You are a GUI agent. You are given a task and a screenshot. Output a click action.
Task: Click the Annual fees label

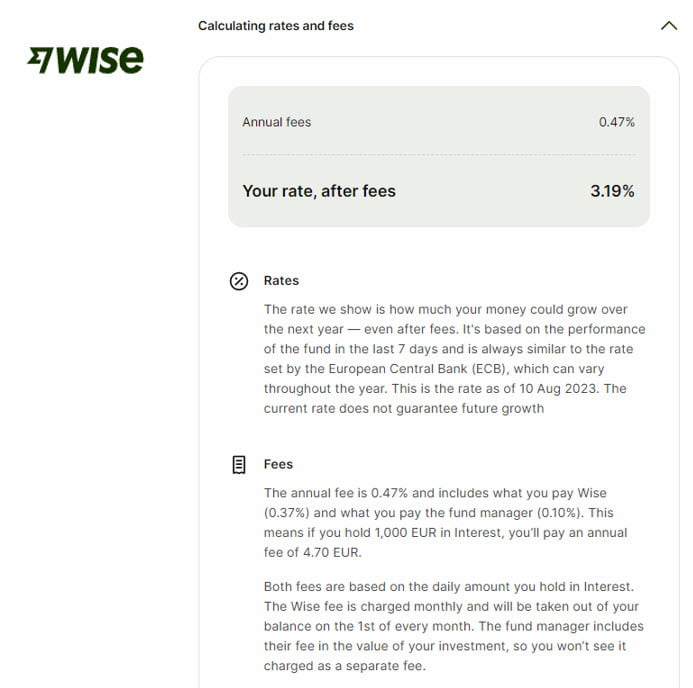(x=277, y=122)
